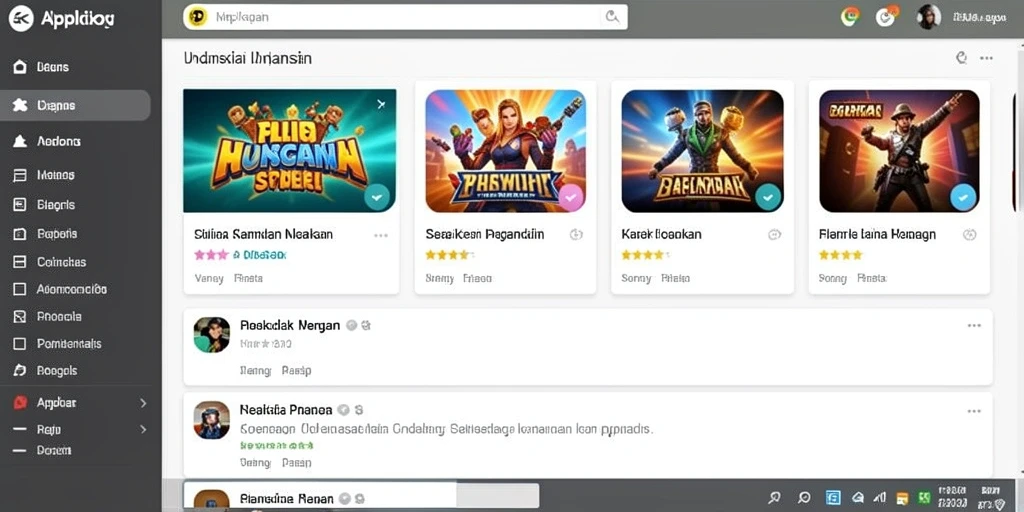Toggle the pink check badge on second thumbnail
This screenshot has width=1024, height=512.
tap(571, 196)
